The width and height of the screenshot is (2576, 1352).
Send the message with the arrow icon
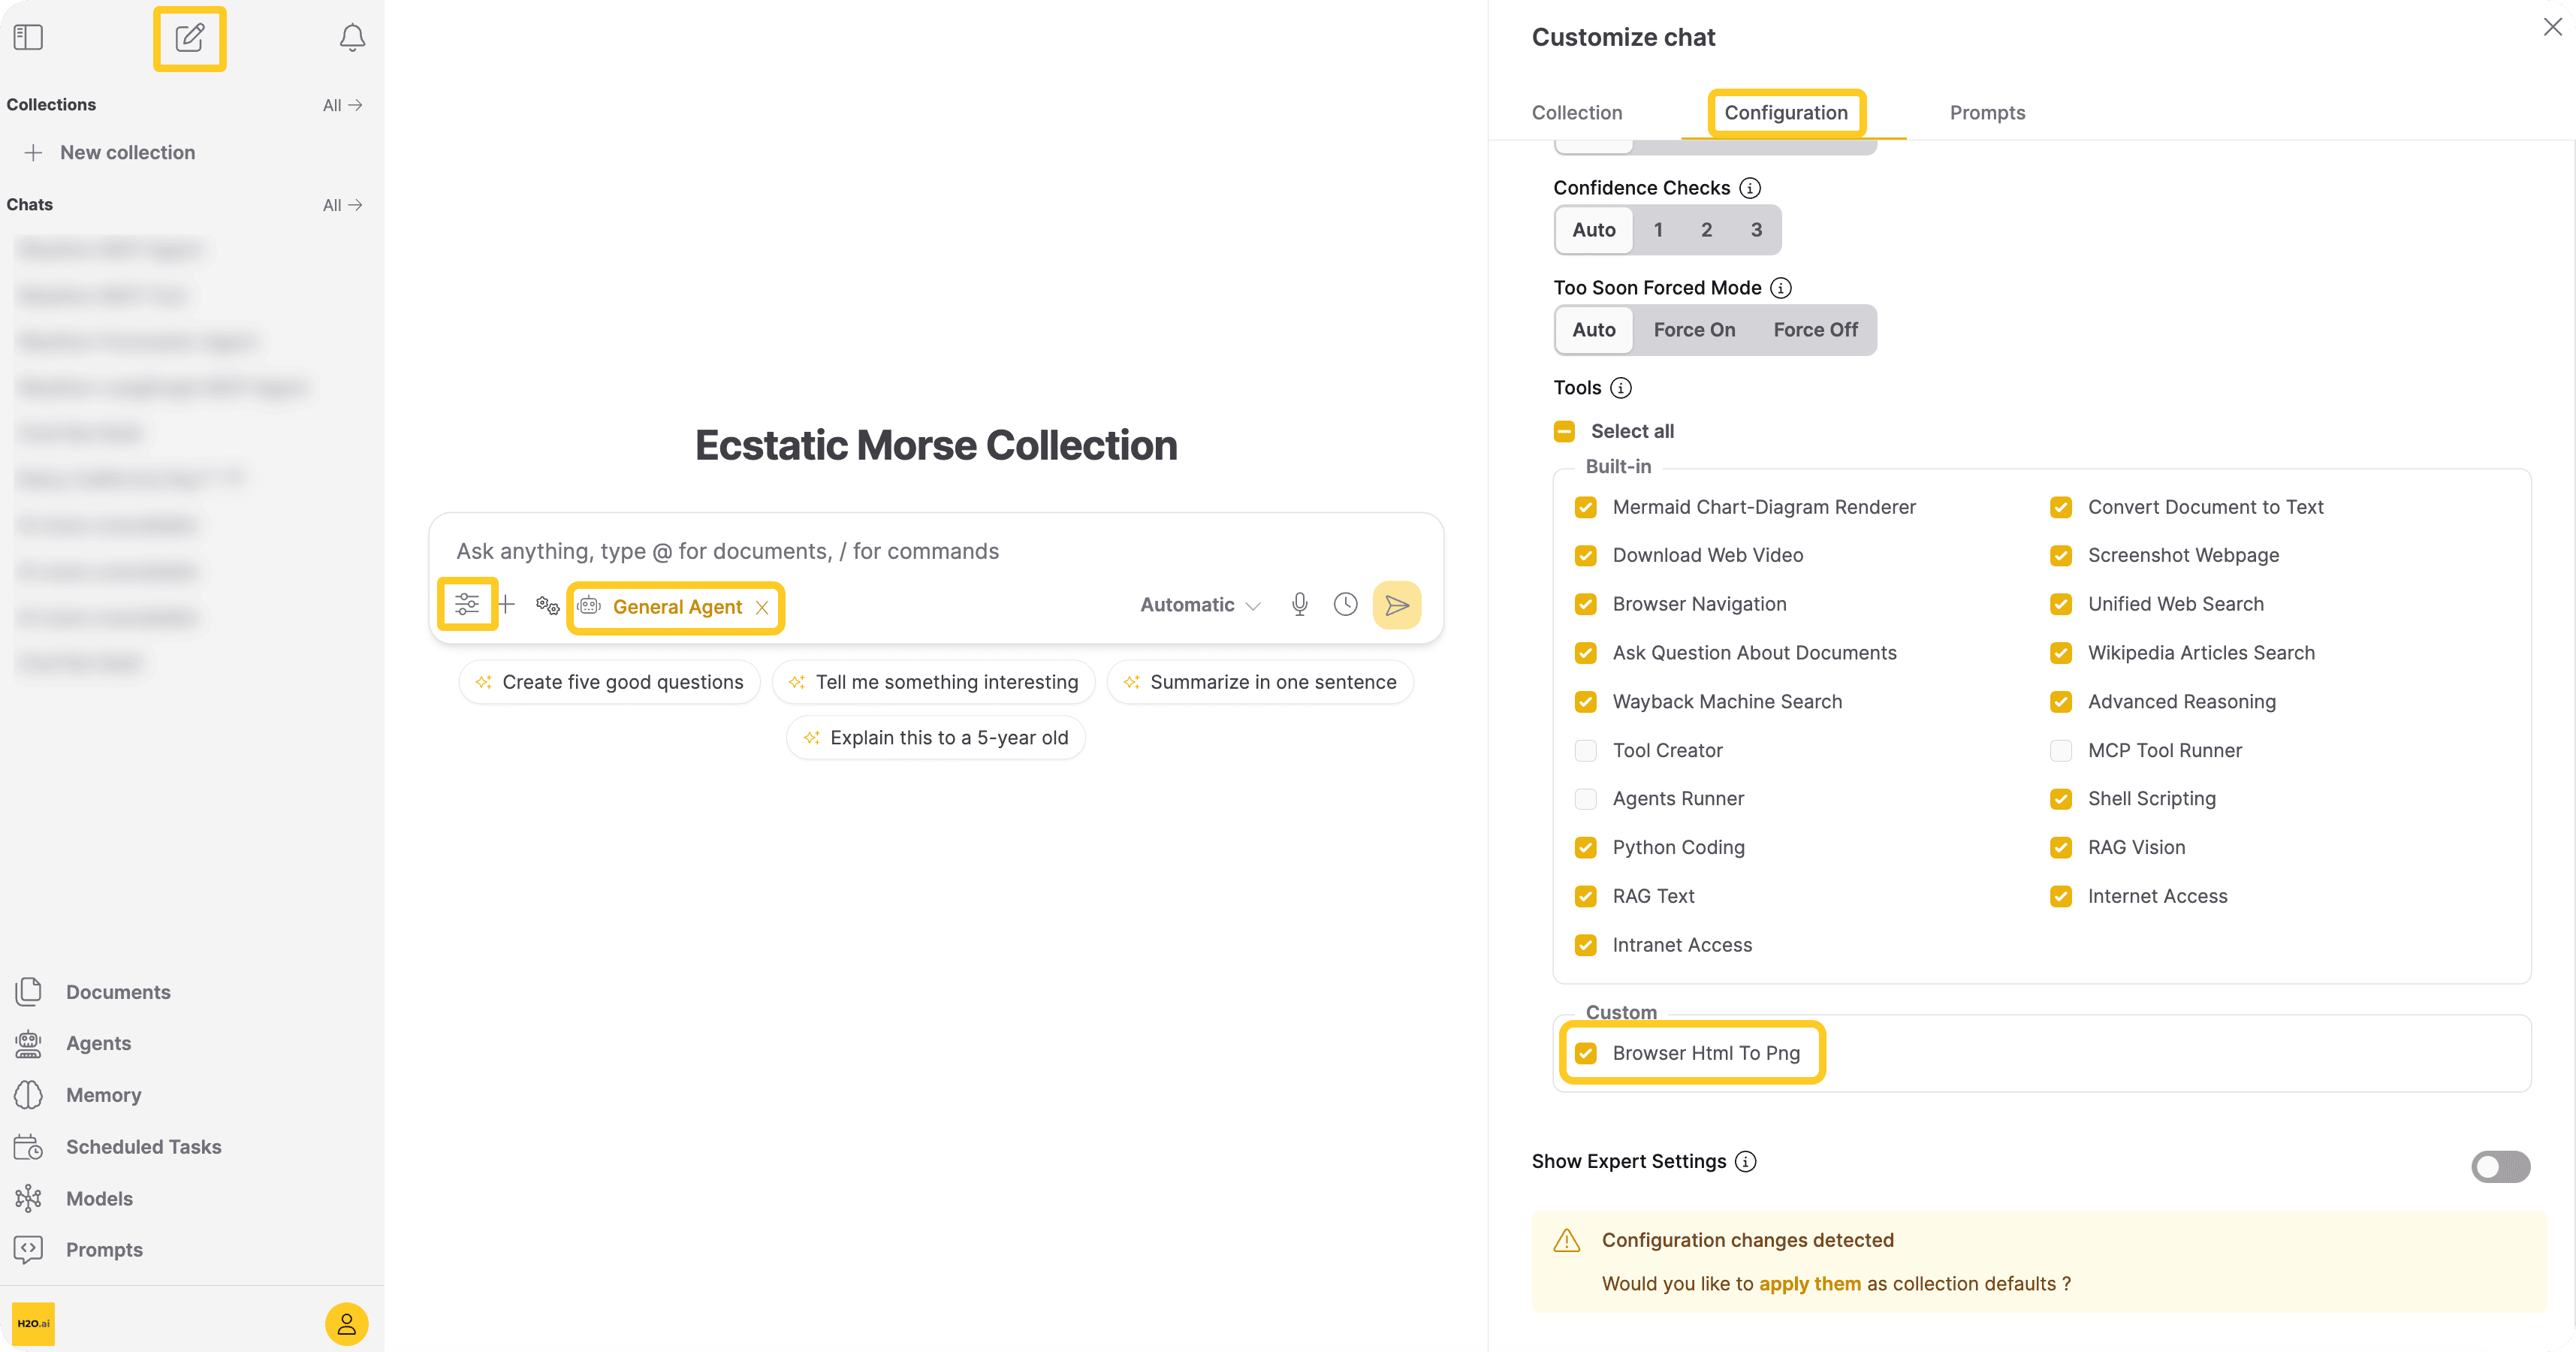(x=1396, y=604)
